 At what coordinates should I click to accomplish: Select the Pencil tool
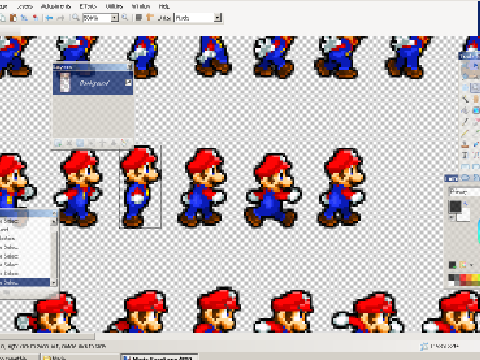(x=465, y=133)
